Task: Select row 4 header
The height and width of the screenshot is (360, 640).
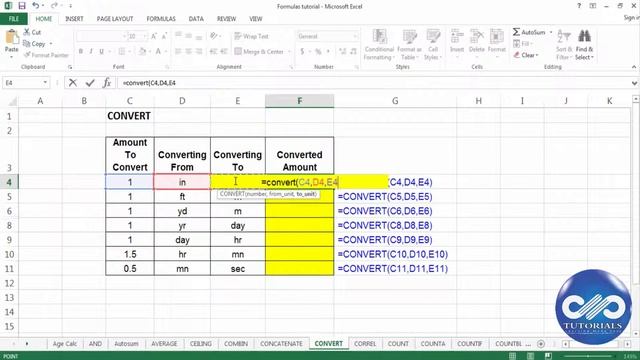Action: coord(9,182)
